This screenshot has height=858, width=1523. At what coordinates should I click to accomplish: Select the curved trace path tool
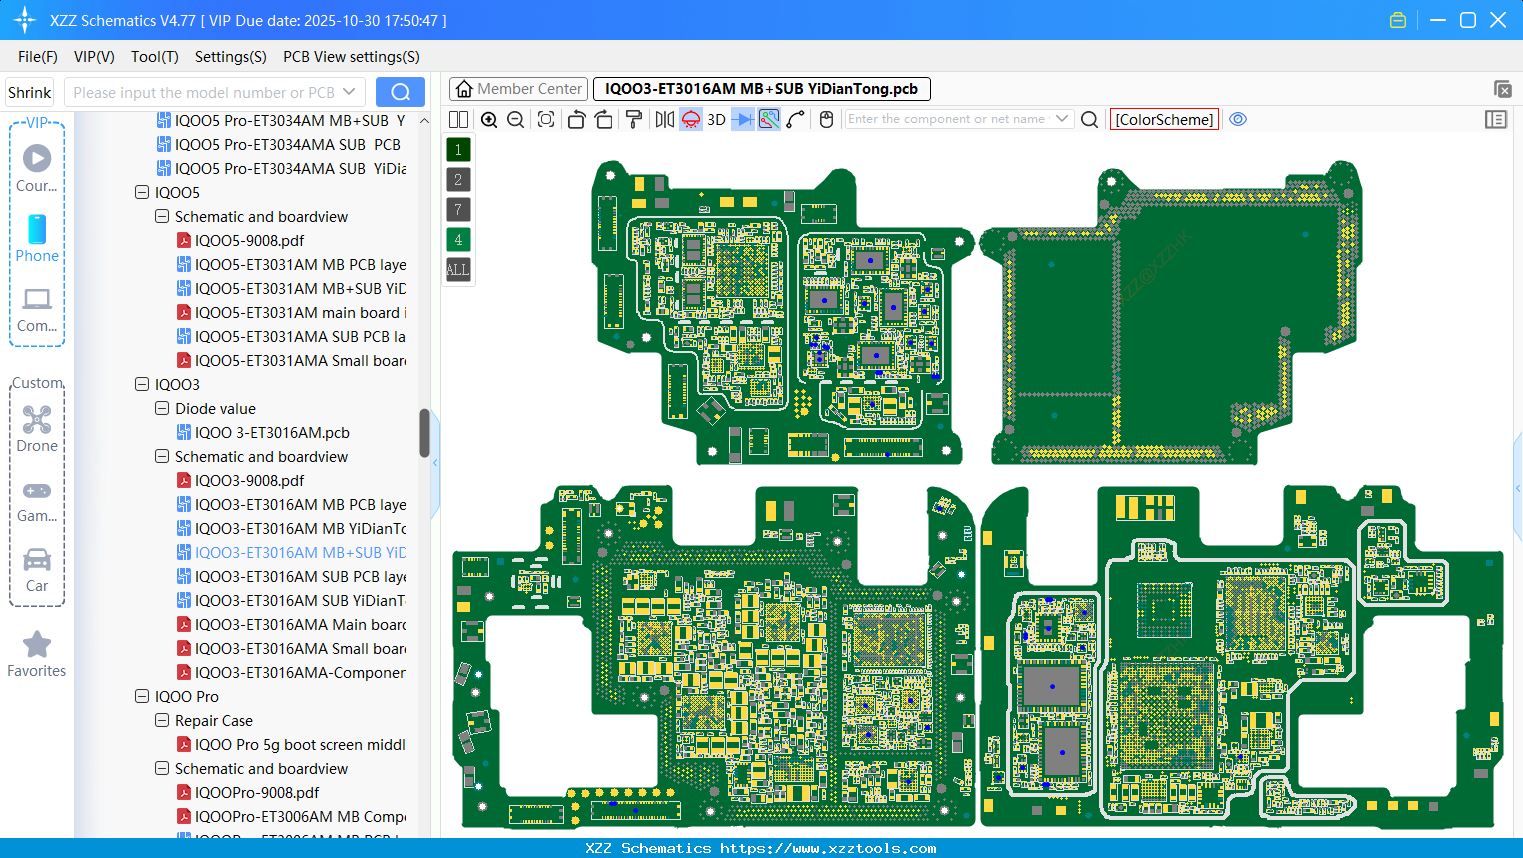(x=796, y=120)
